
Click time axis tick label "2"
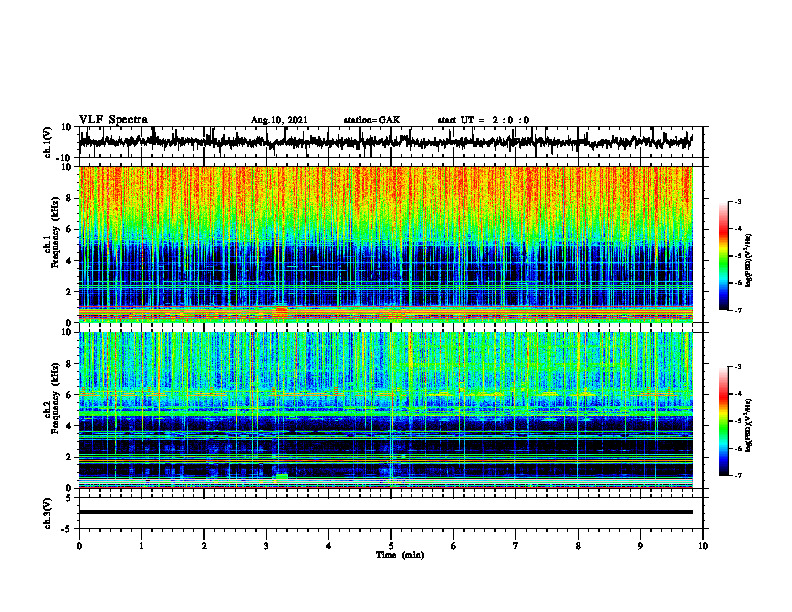coord(204,546)
